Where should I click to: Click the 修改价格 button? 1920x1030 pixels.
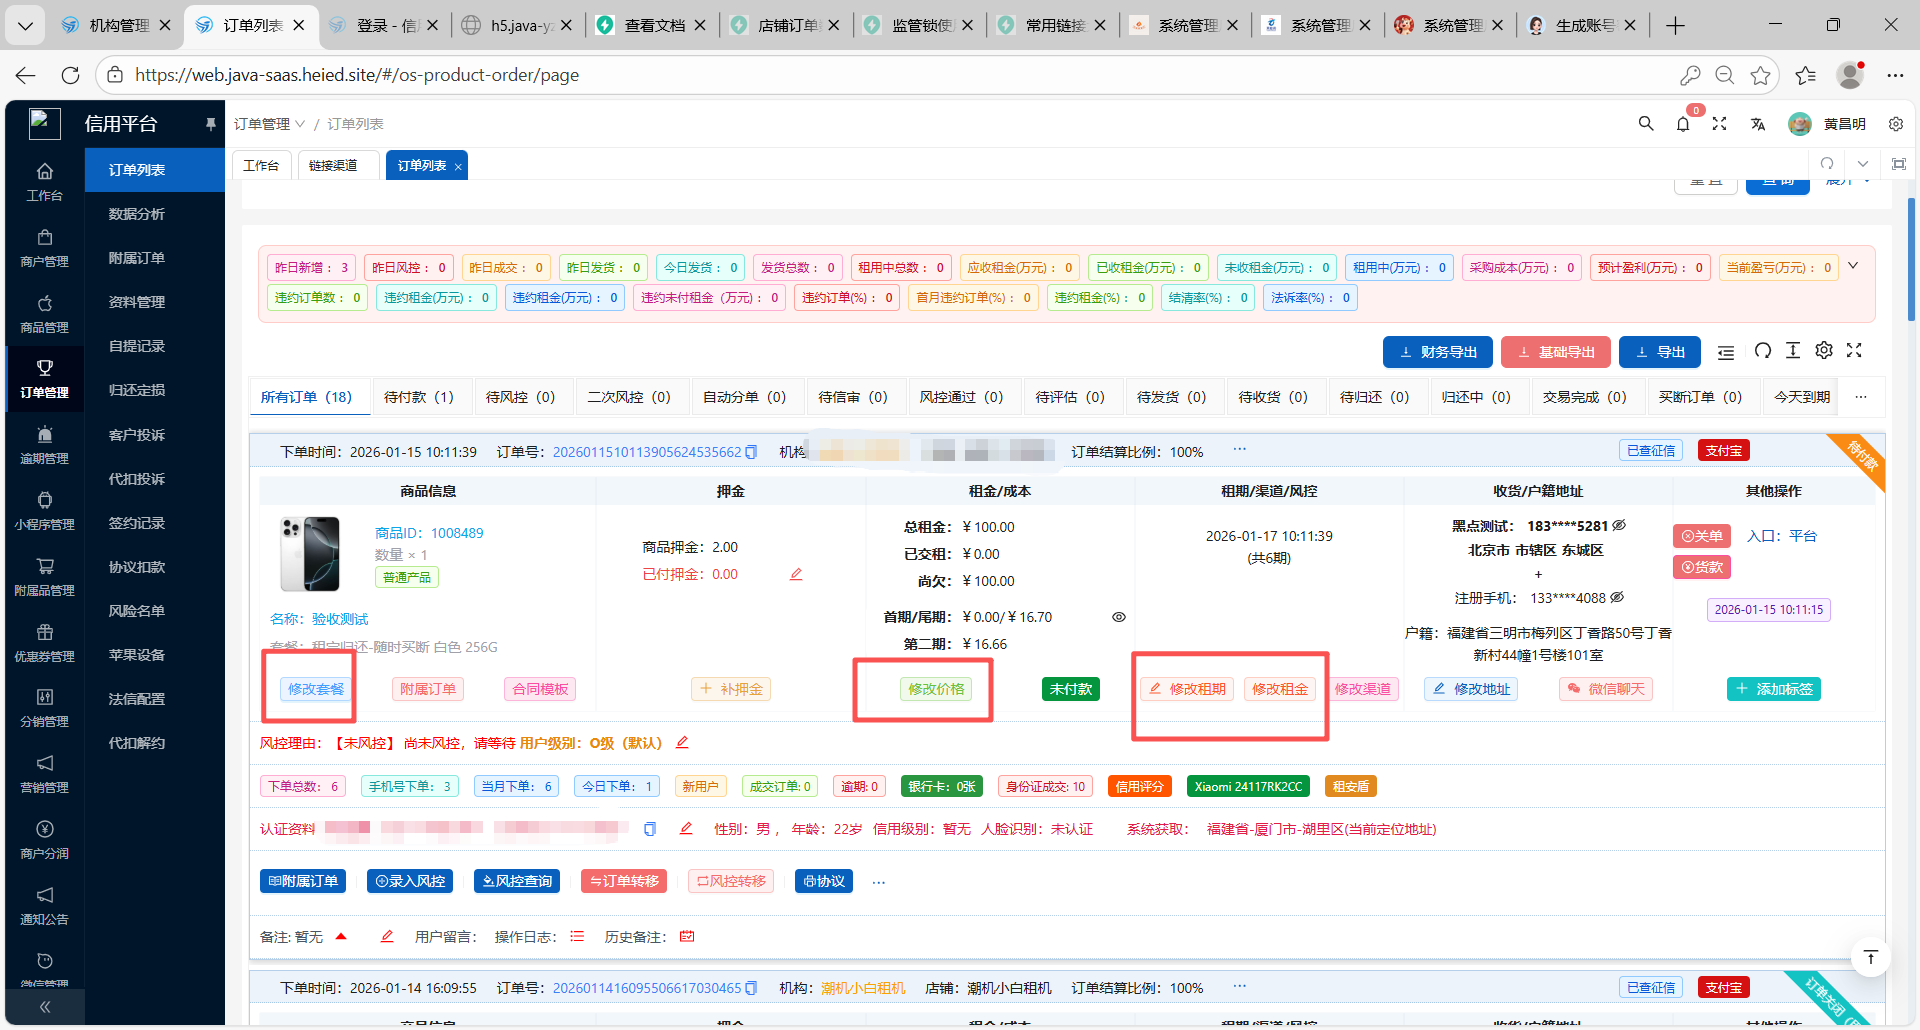[936, 689]
